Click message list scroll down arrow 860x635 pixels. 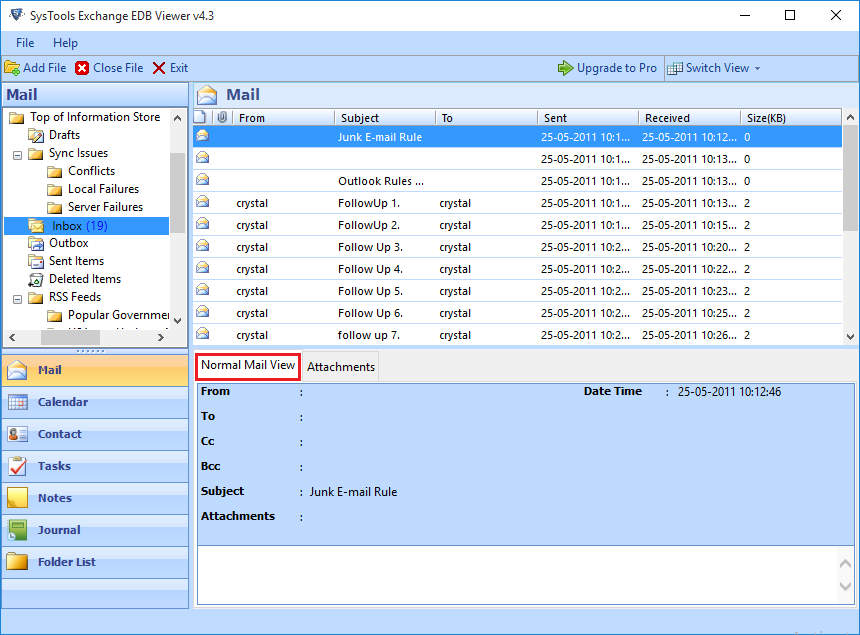tap(850, 337)
